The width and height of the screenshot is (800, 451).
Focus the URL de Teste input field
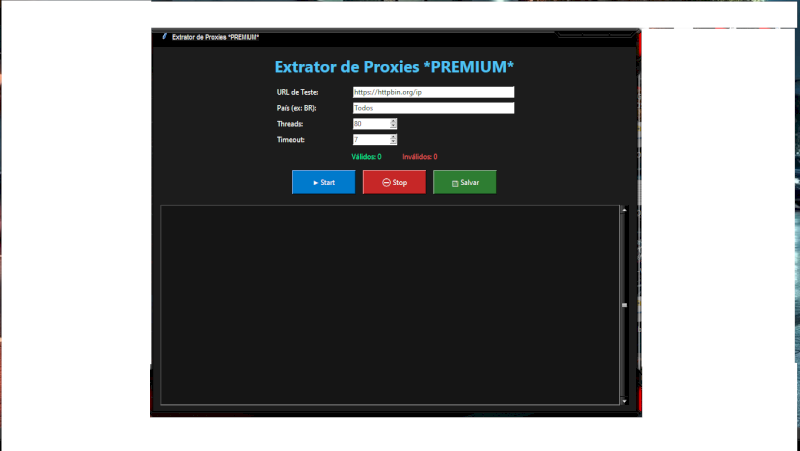[x=433, y=92]
